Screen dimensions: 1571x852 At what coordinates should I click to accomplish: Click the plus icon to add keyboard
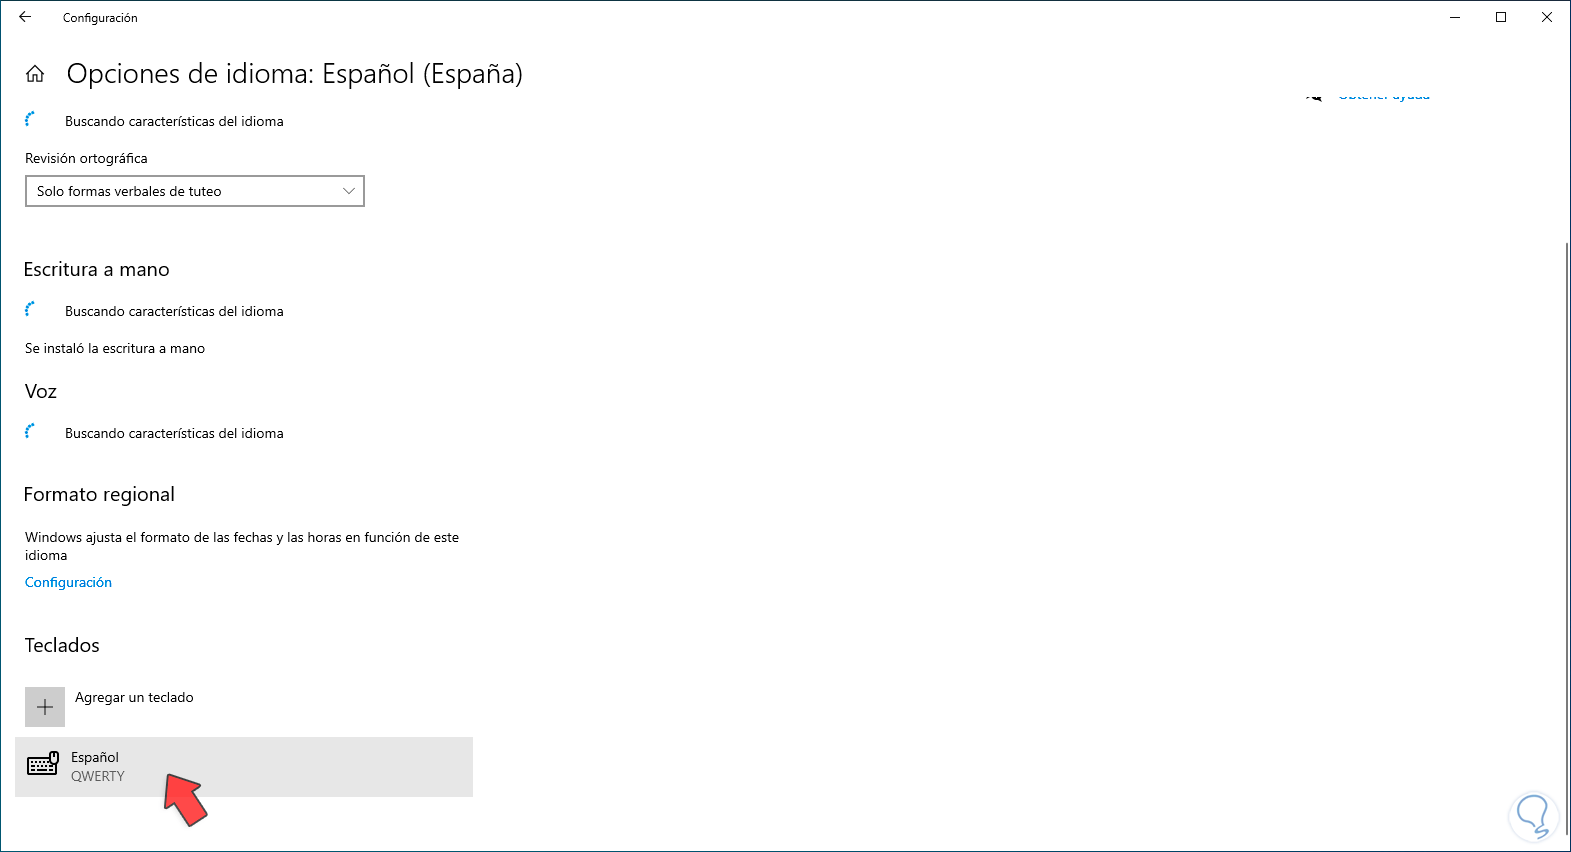tap(45, 707)
